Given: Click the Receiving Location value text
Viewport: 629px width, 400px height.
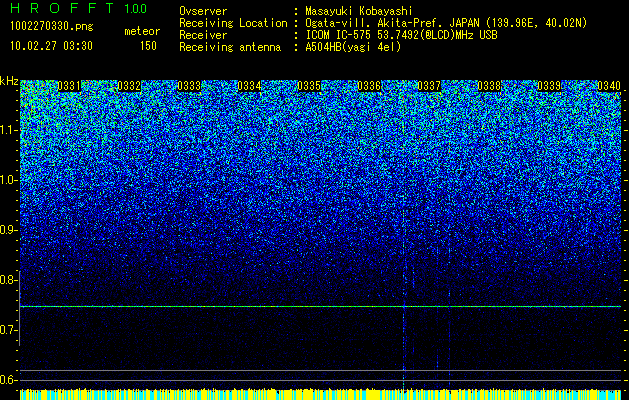Looking at the screenshot, I should pyautogui.click(x=446, y=23).
